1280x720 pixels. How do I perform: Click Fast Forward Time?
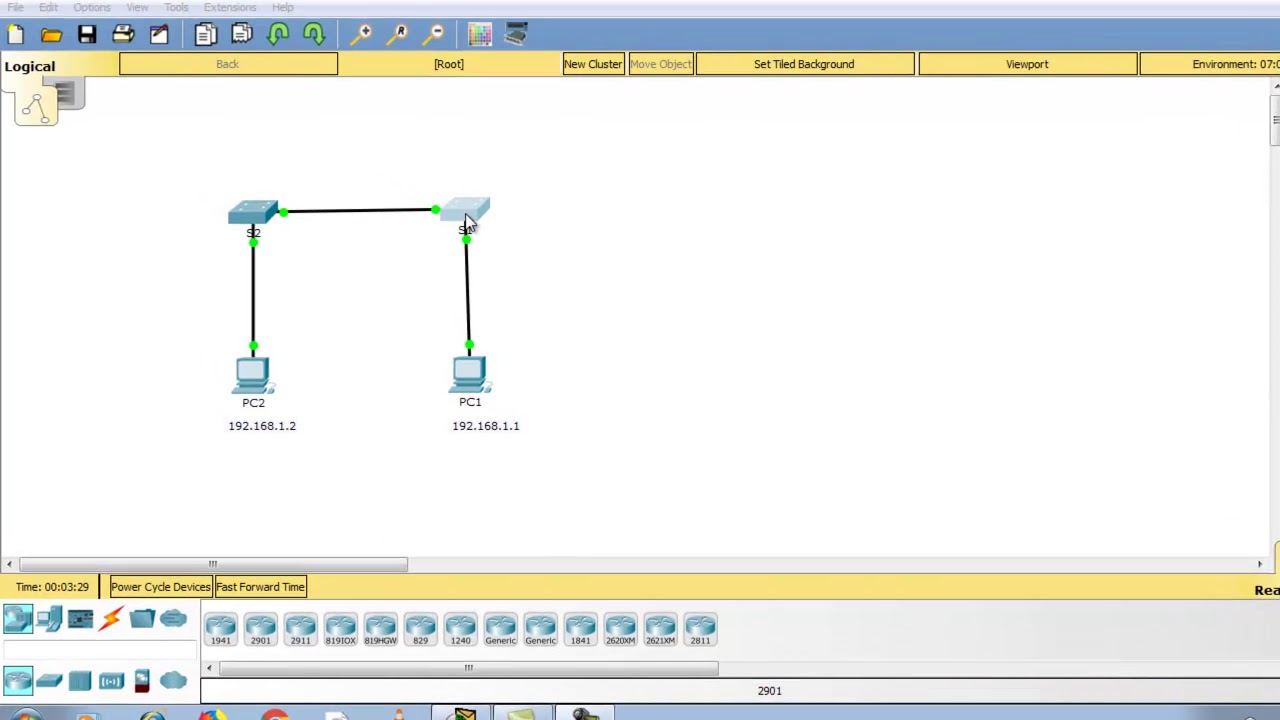click(x=260, y=587)
